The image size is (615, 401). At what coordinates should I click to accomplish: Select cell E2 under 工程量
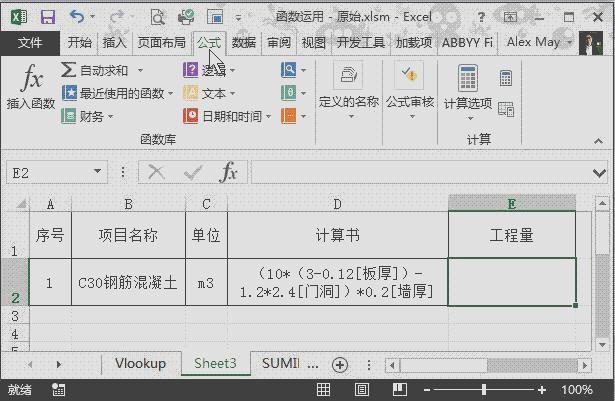(x=512, y=282)
